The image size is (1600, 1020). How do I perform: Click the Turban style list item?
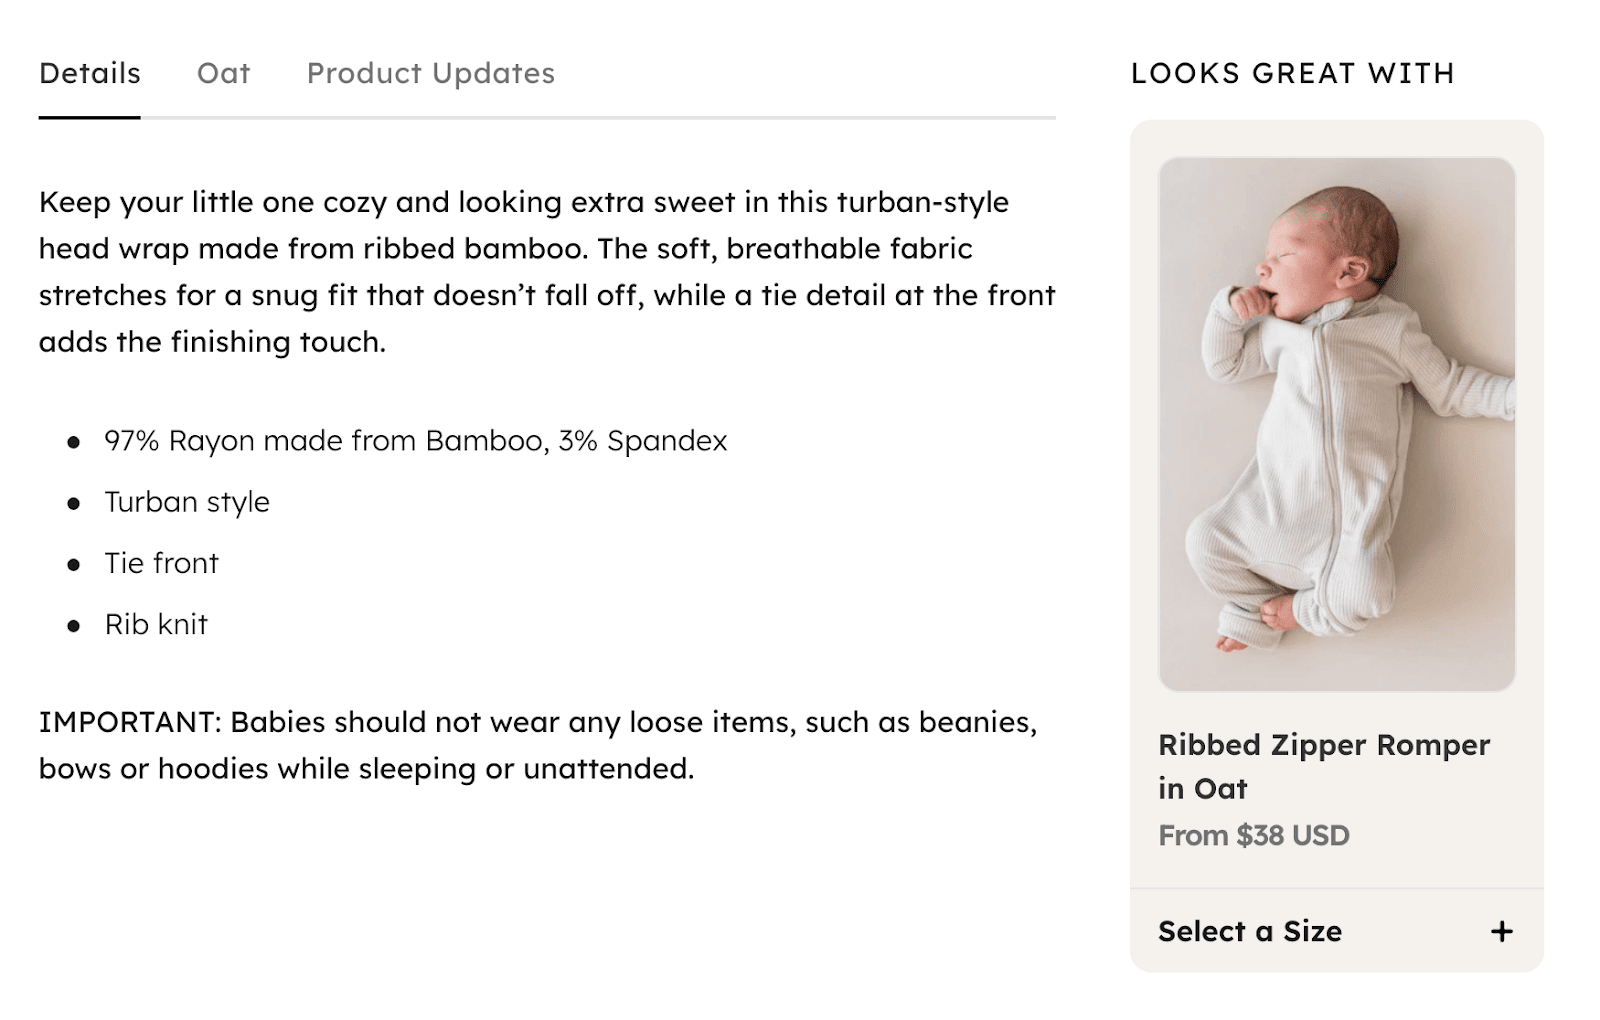pyautogui.click(x=187, y=502)
